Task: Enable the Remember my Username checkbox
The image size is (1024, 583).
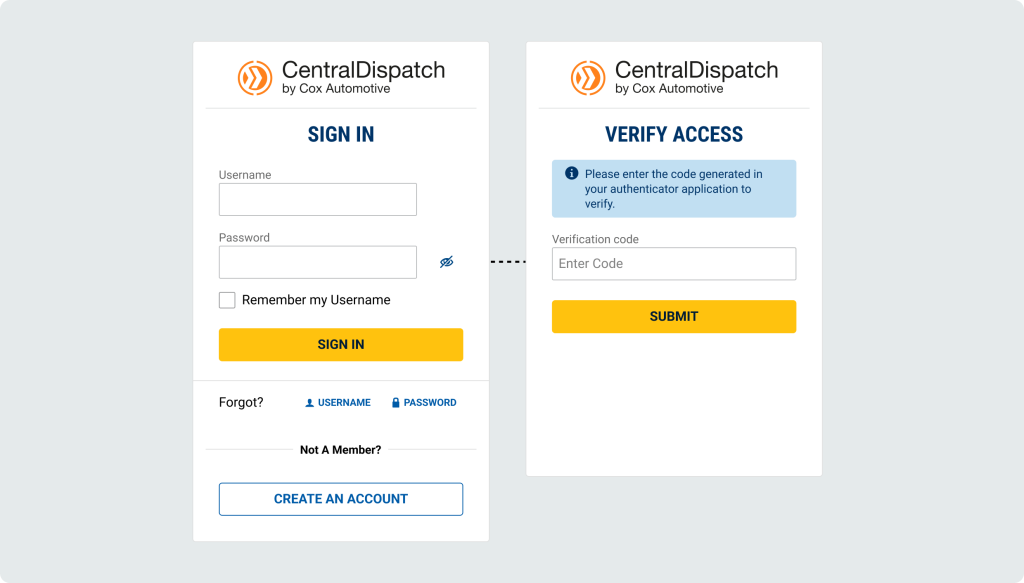Action: [x=227, y=300]
